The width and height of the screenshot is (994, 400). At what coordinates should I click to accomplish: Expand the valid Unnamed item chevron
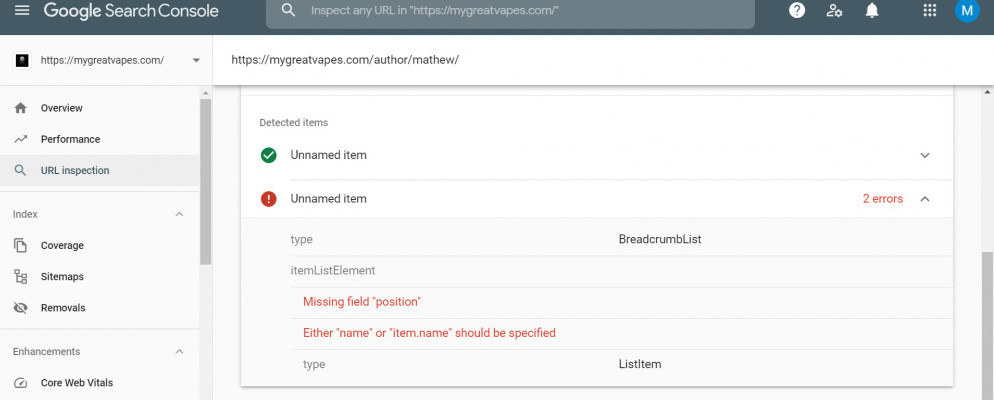(x=925, y=155)
